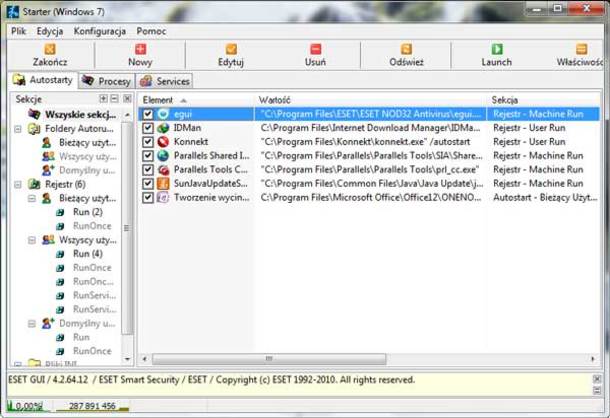Click the 287 891 456 memory status entry
The width and height of the screenshot is (610, 418).
click(92, 406)
